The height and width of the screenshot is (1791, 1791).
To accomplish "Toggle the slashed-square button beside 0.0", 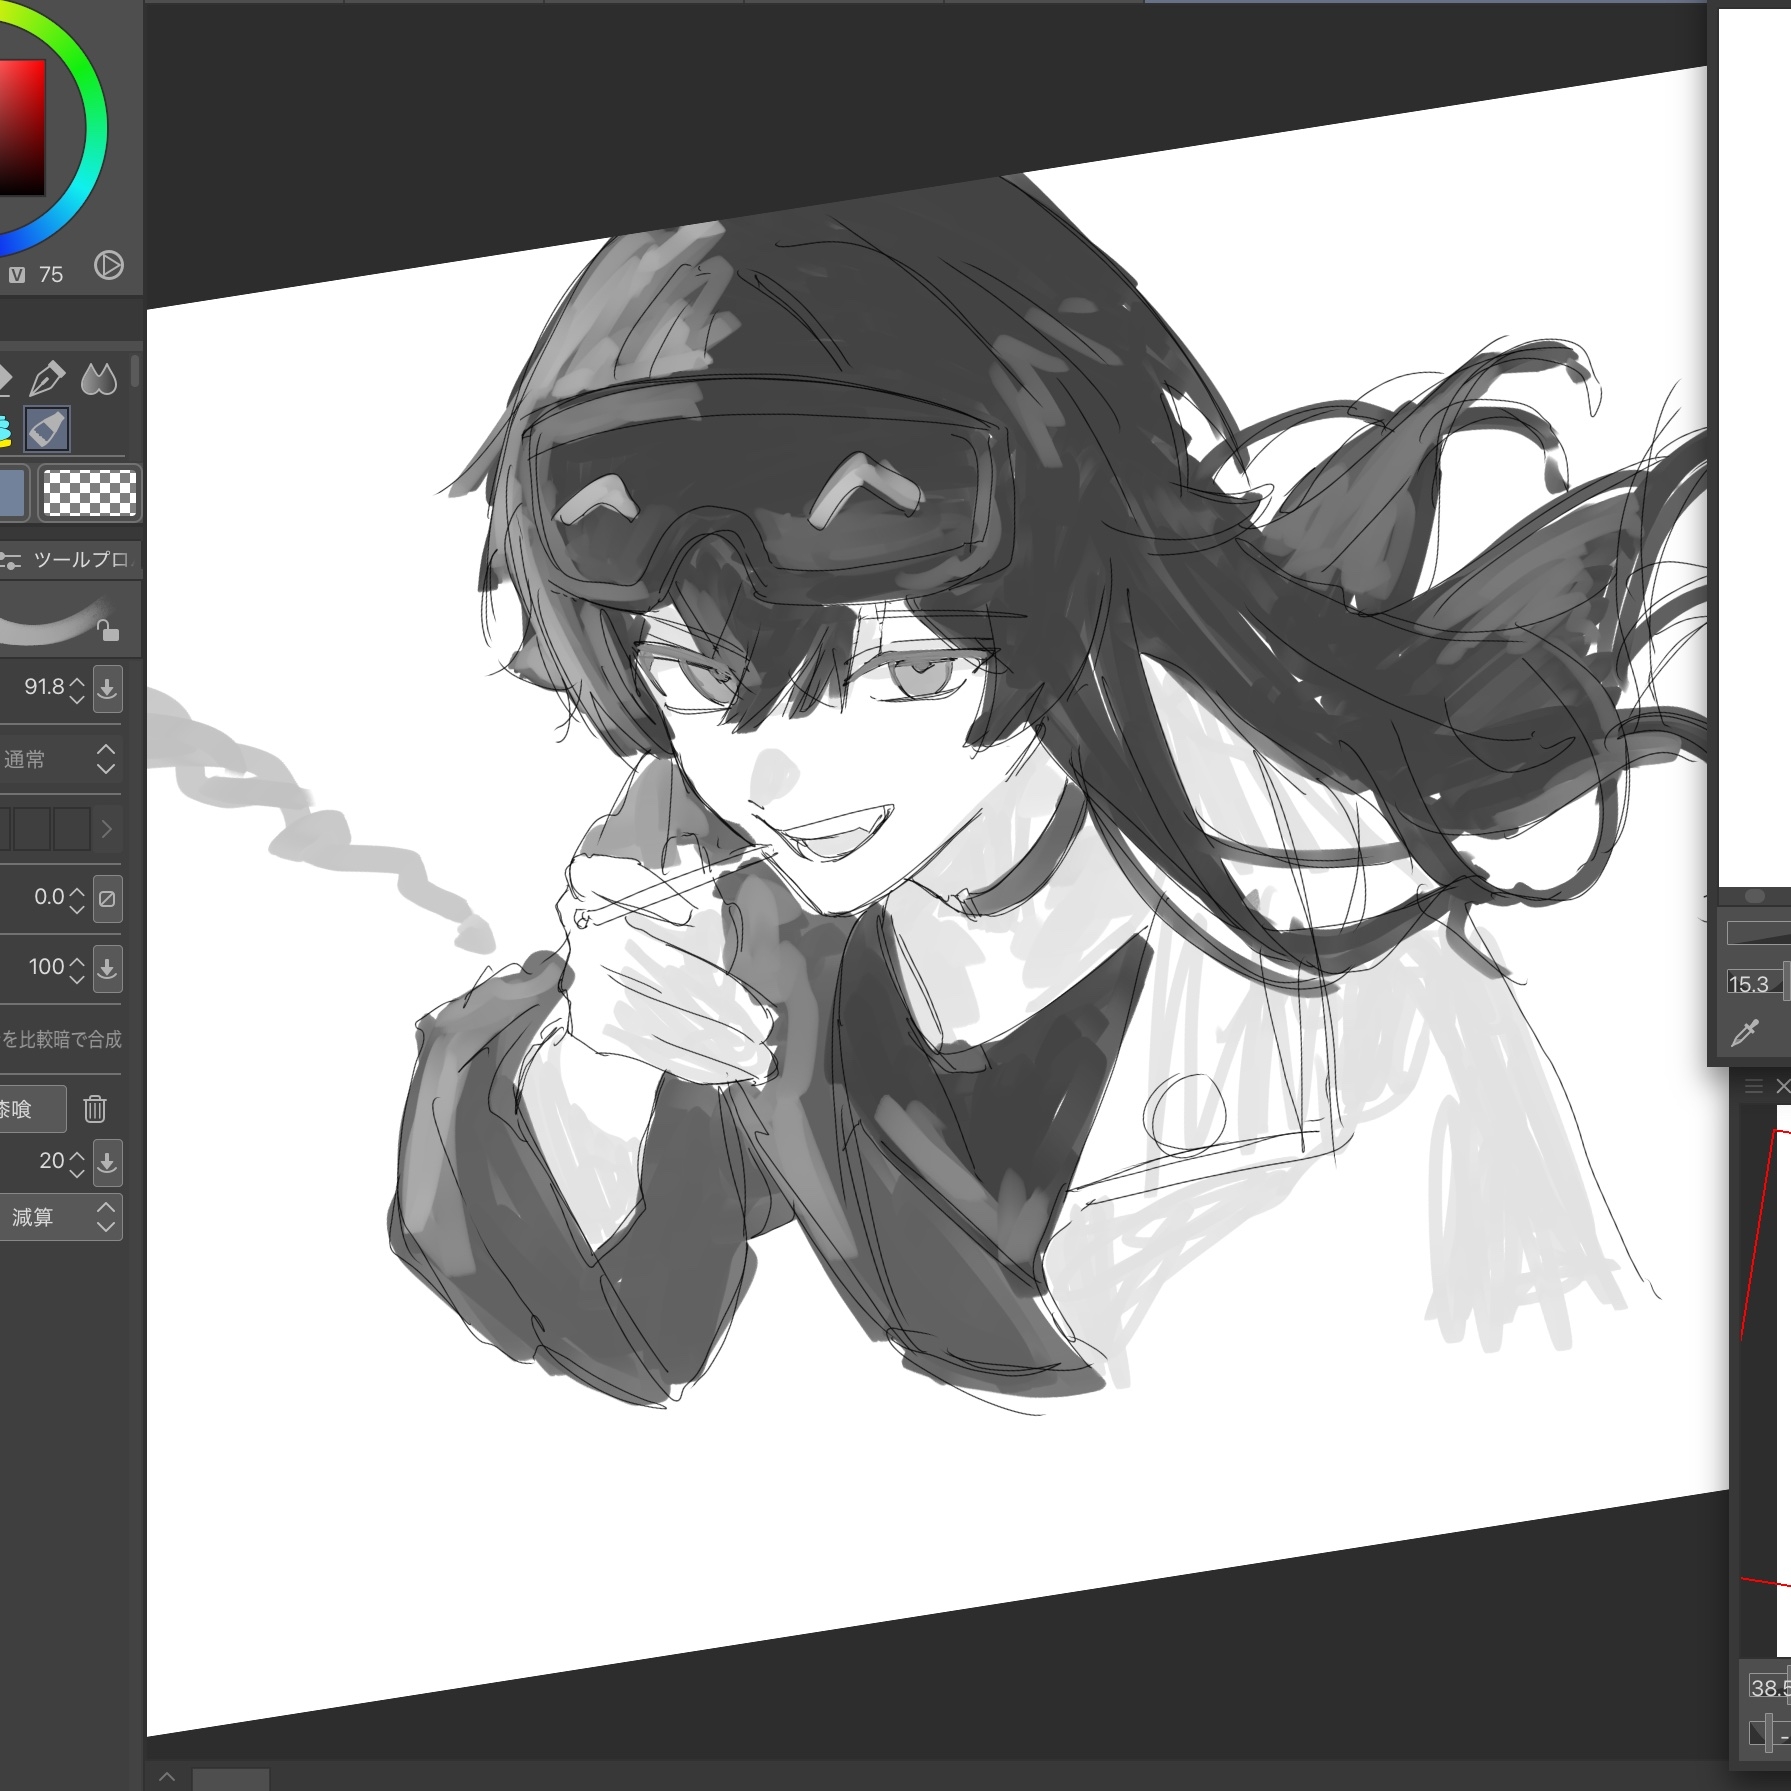I will (107, 898).
